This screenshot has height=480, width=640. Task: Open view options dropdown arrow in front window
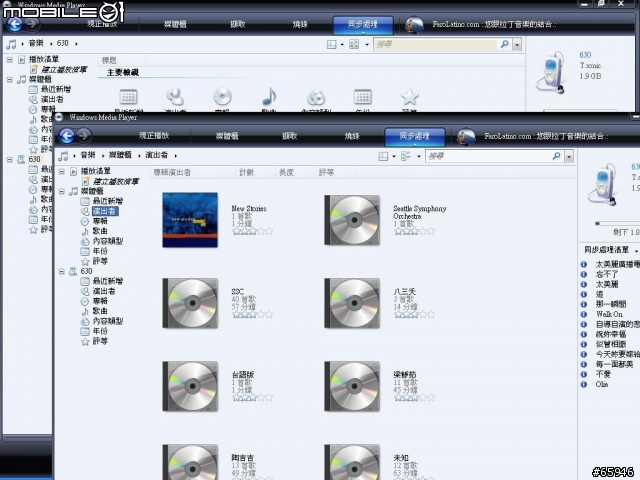[x=419, y=156]
